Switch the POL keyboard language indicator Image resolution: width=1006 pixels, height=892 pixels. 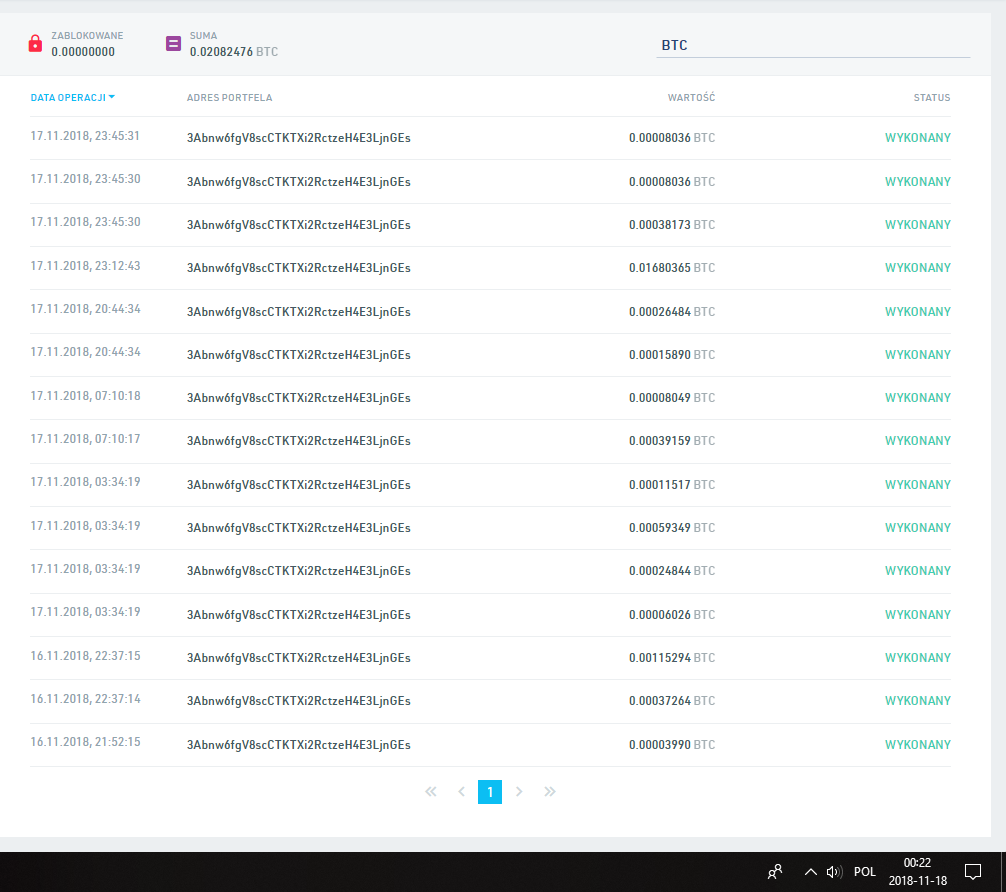click(865, 871)
